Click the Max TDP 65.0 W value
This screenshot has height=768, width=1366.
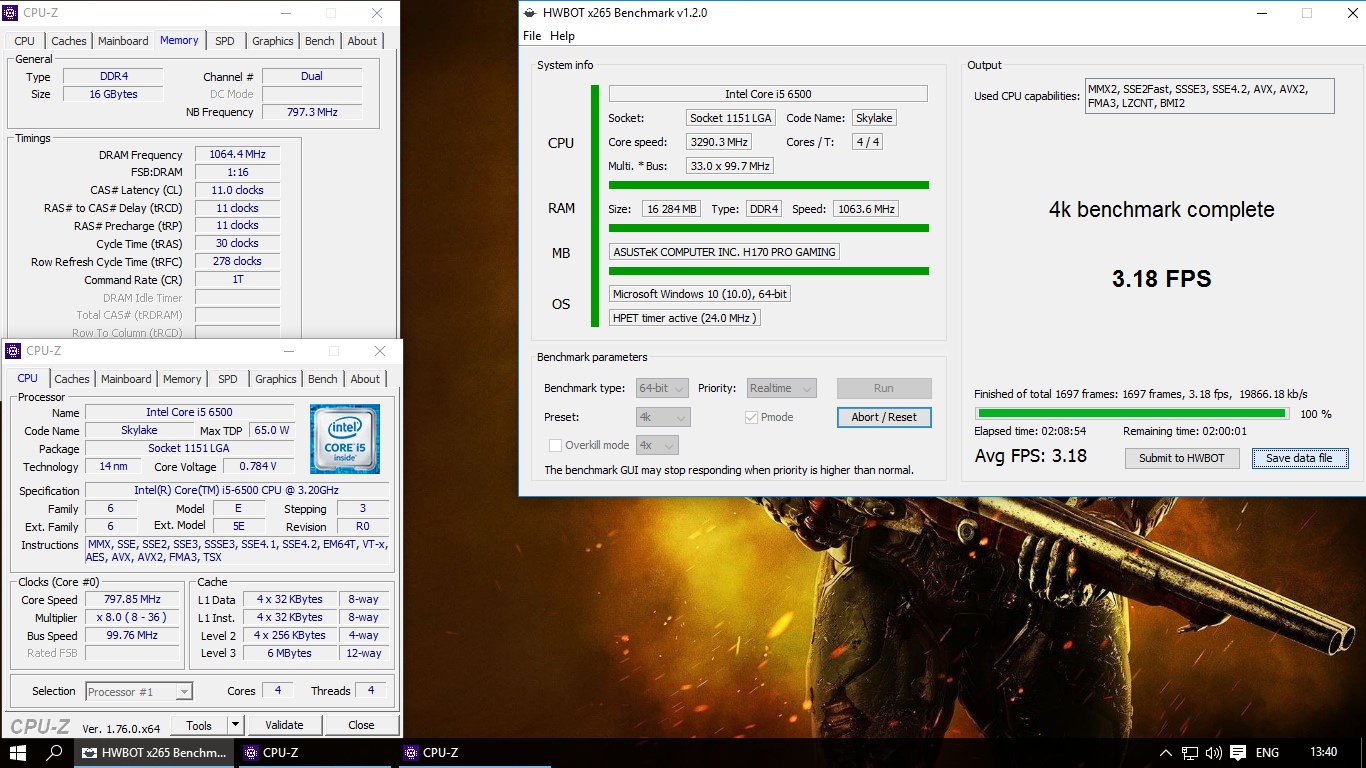271,430
